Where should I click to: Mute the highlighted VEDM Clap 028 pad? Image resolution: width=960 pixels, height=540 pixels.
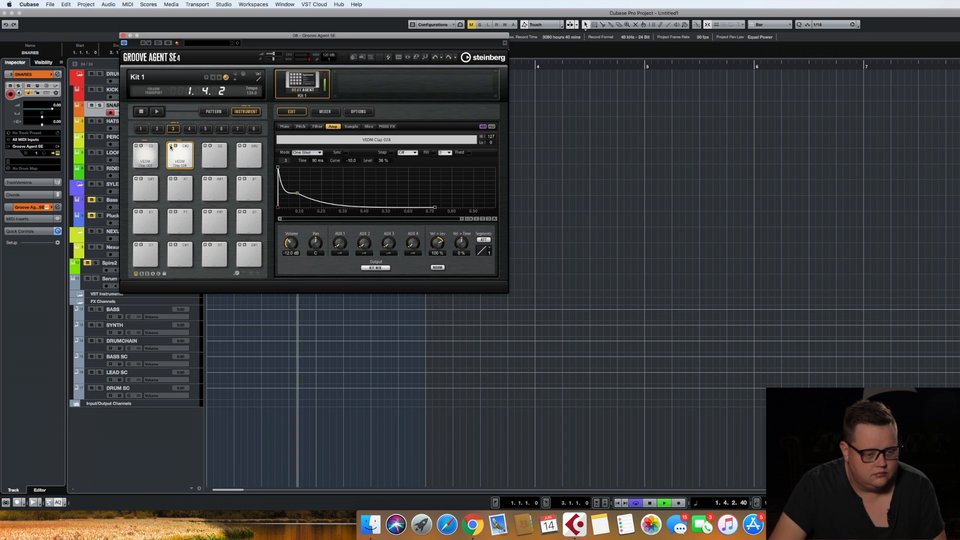click(x=171, y=146)
